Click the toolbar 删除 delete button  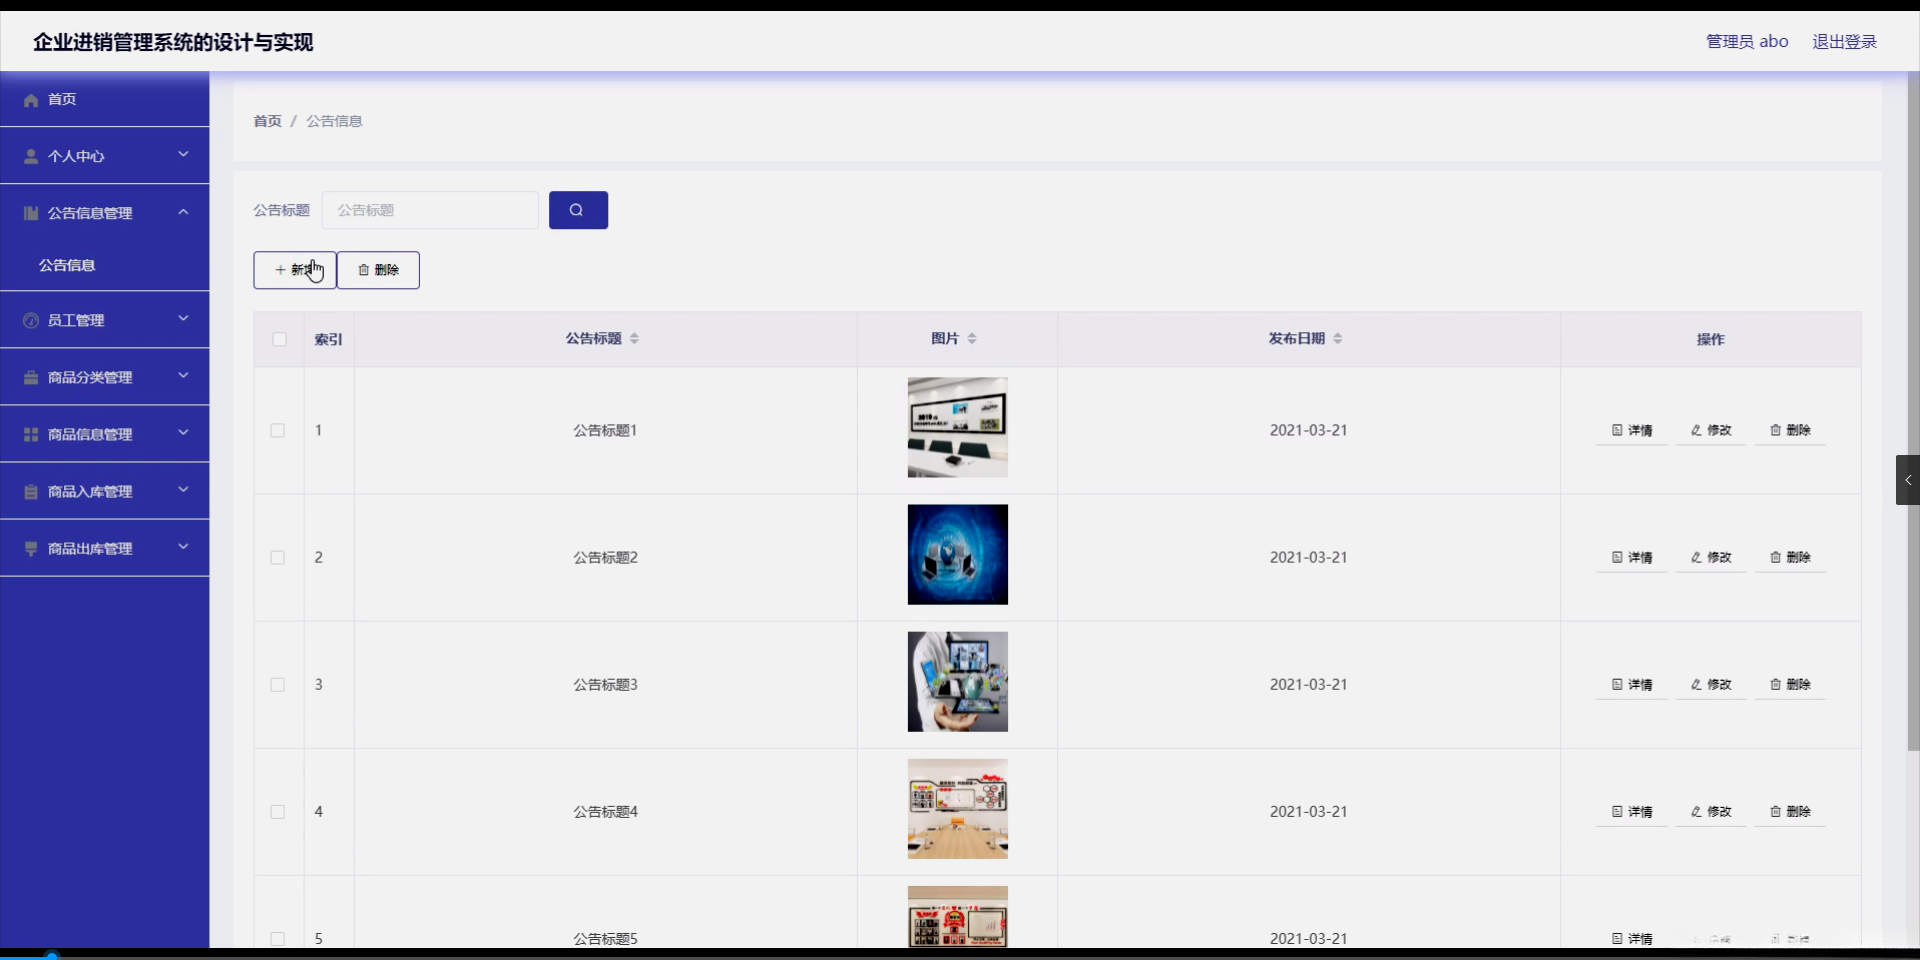(378, 270)
